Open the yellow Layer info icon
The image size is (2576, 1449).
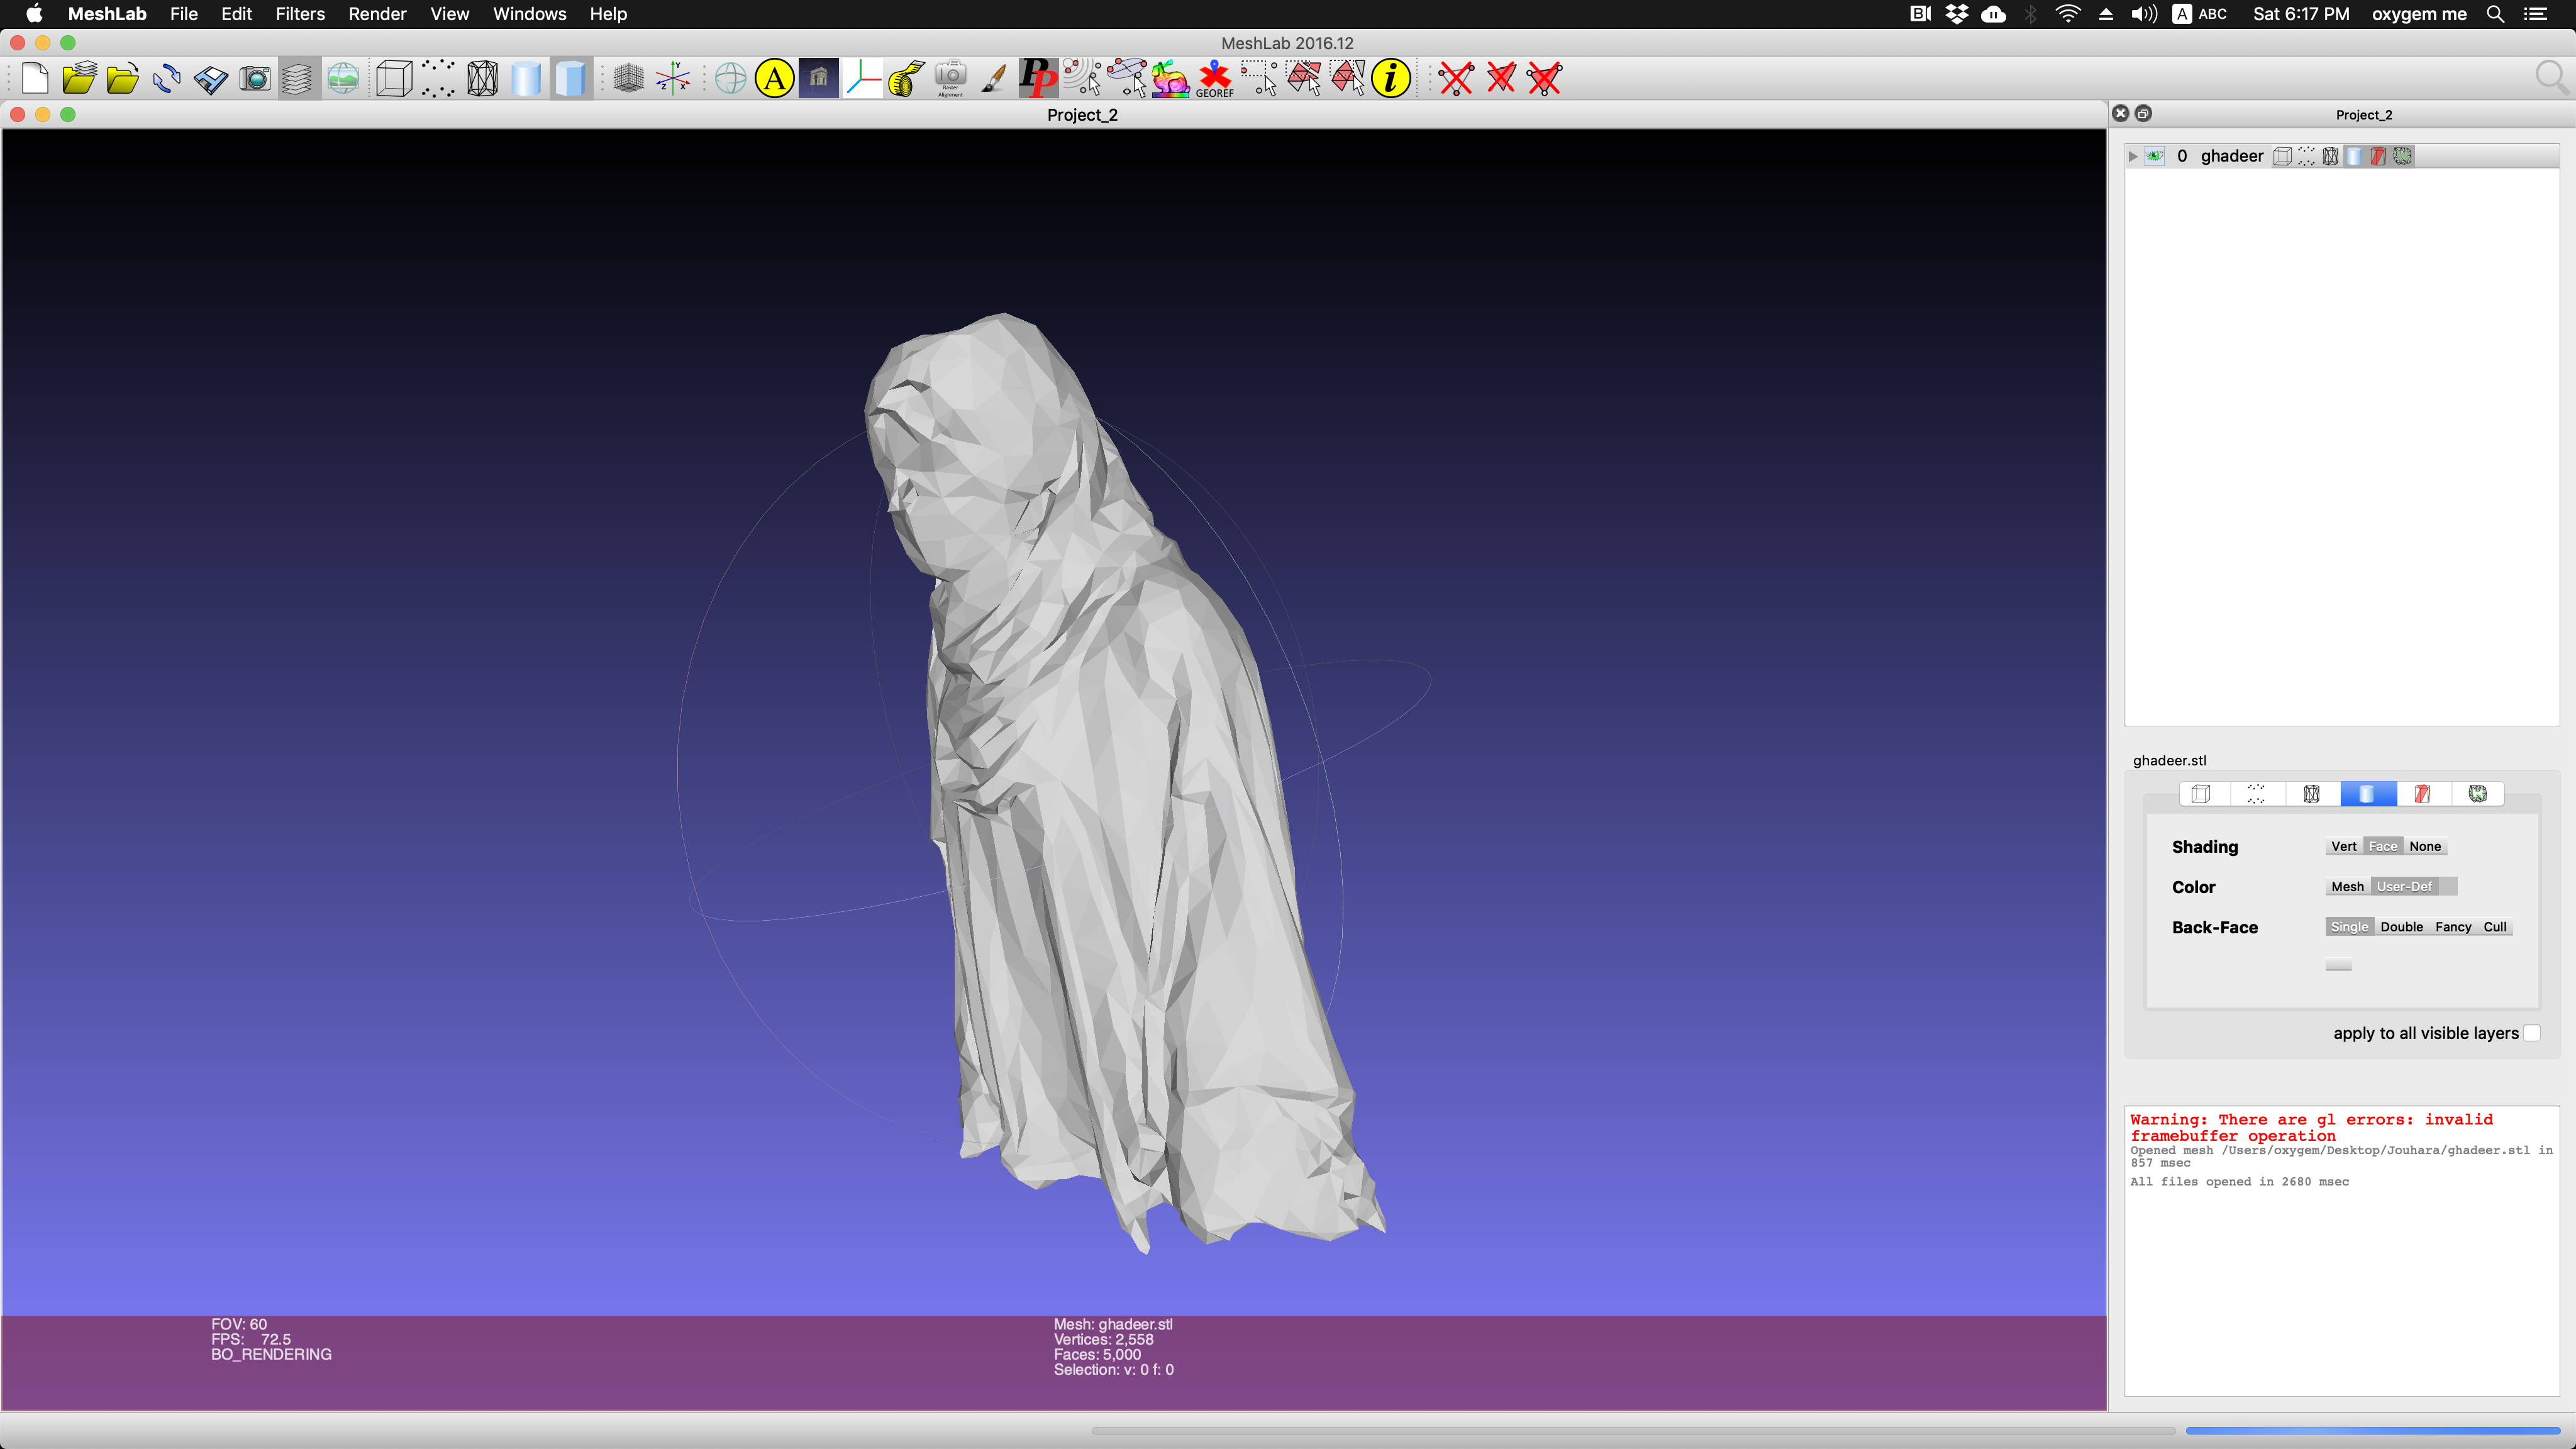pyautogui.click(x=1391, y=78)
